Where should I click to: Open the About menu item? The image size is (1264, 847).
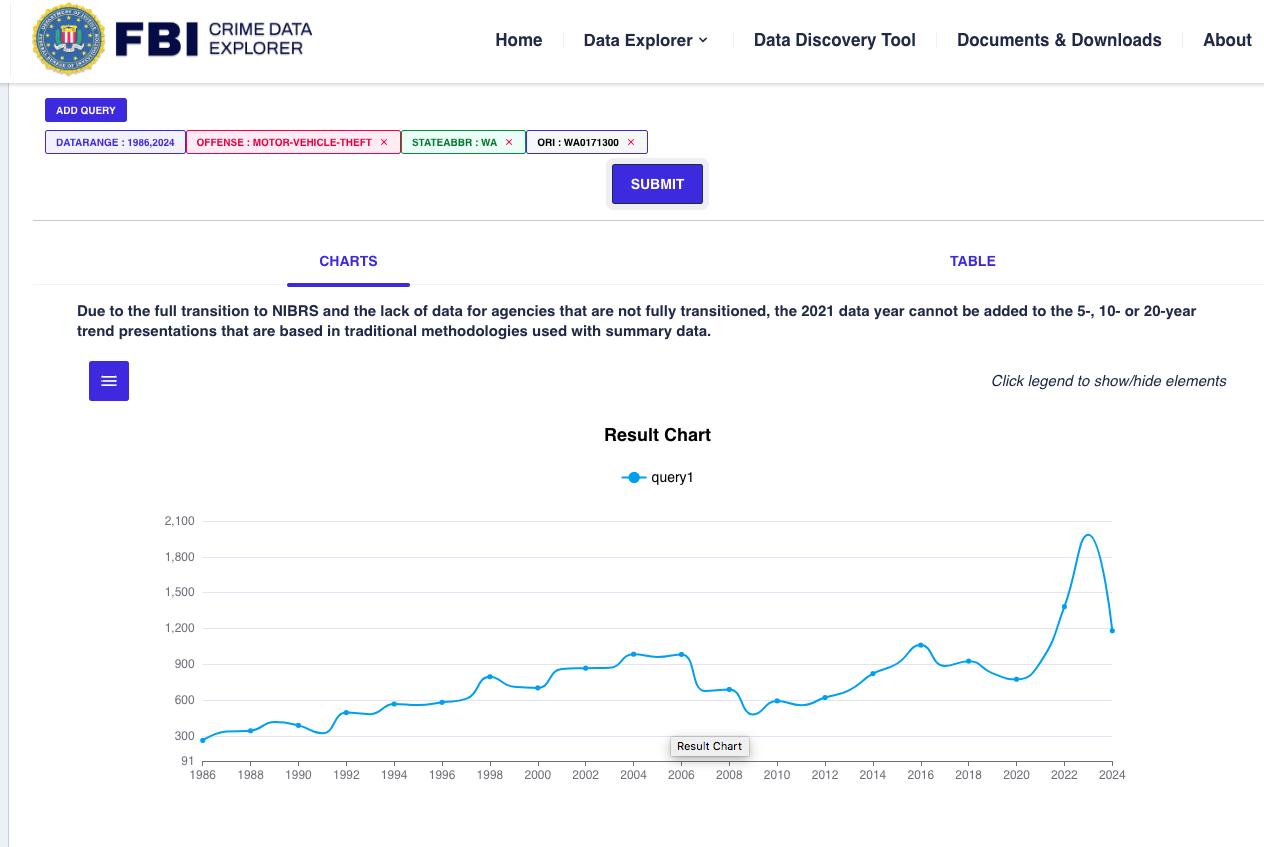coord(1227,40)
